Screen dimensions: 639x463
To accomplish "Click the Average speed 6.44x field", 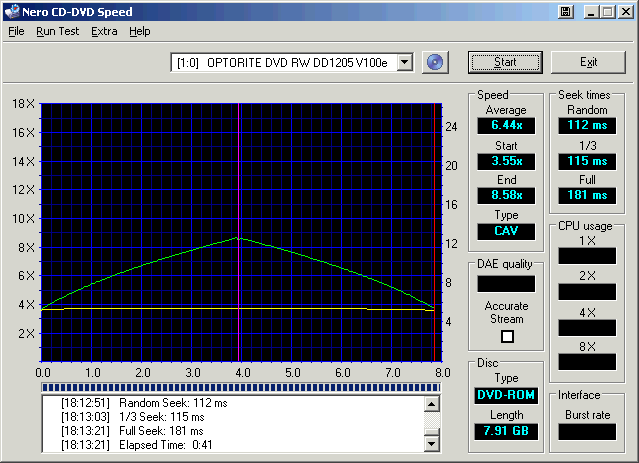I will click(506, 126).
